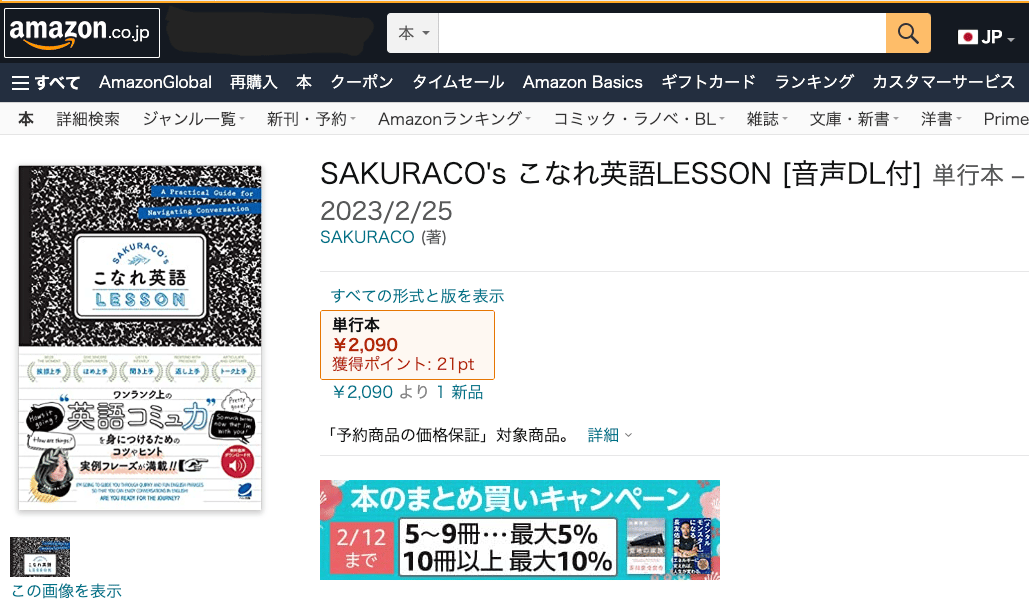Open the ランキング page
This screenshot has height=615, width=1029.
tap(814, 82)
